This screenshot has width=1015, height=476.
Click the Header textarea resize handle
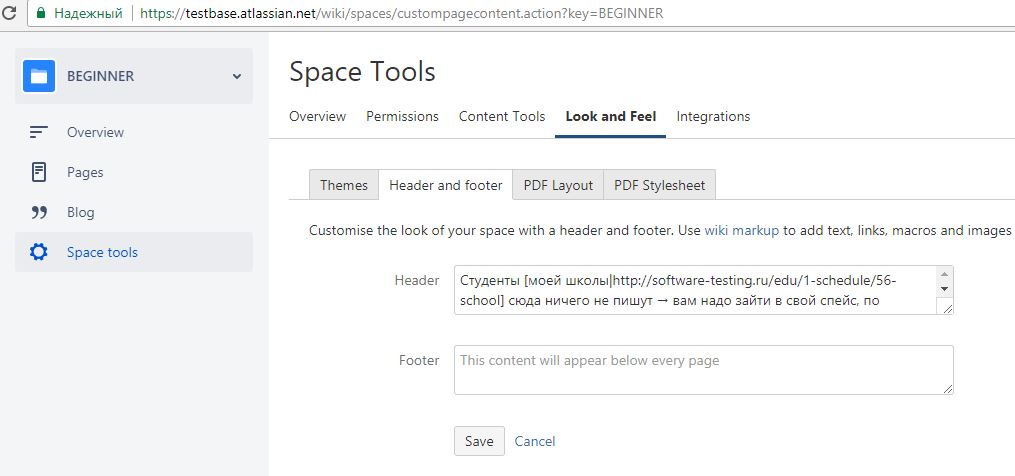[x=947, y=309]
